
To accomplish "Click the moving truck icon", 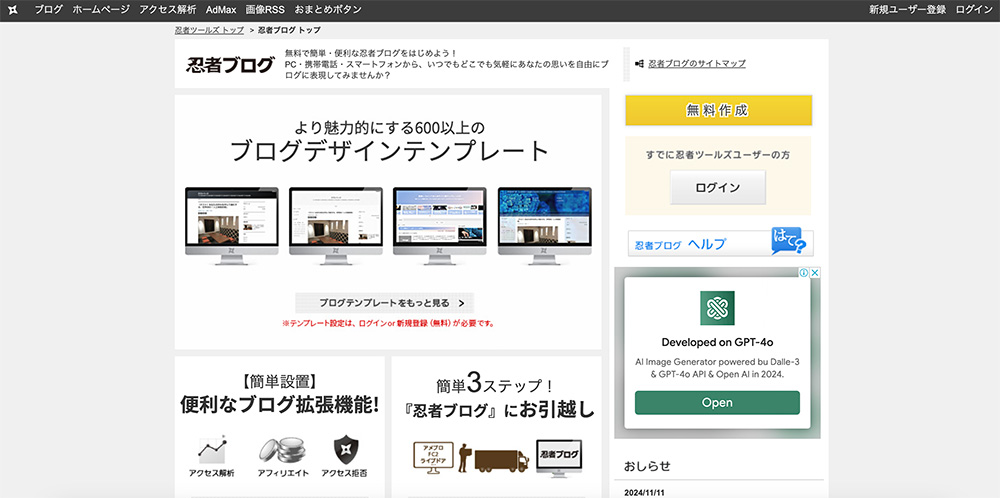I will (x=501, y=460).
